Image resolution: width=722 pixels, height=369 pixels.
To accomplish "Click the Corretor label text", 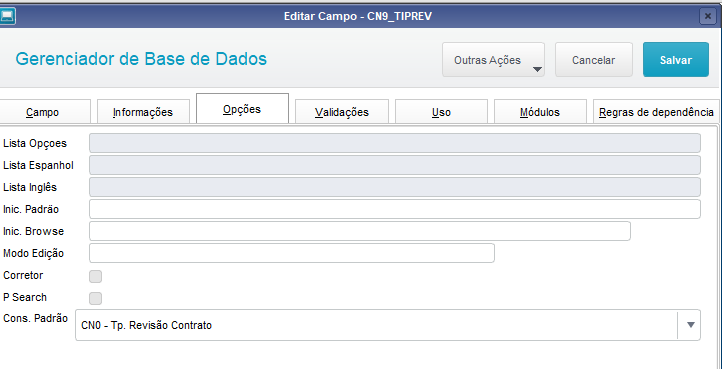I will [23, 275].
